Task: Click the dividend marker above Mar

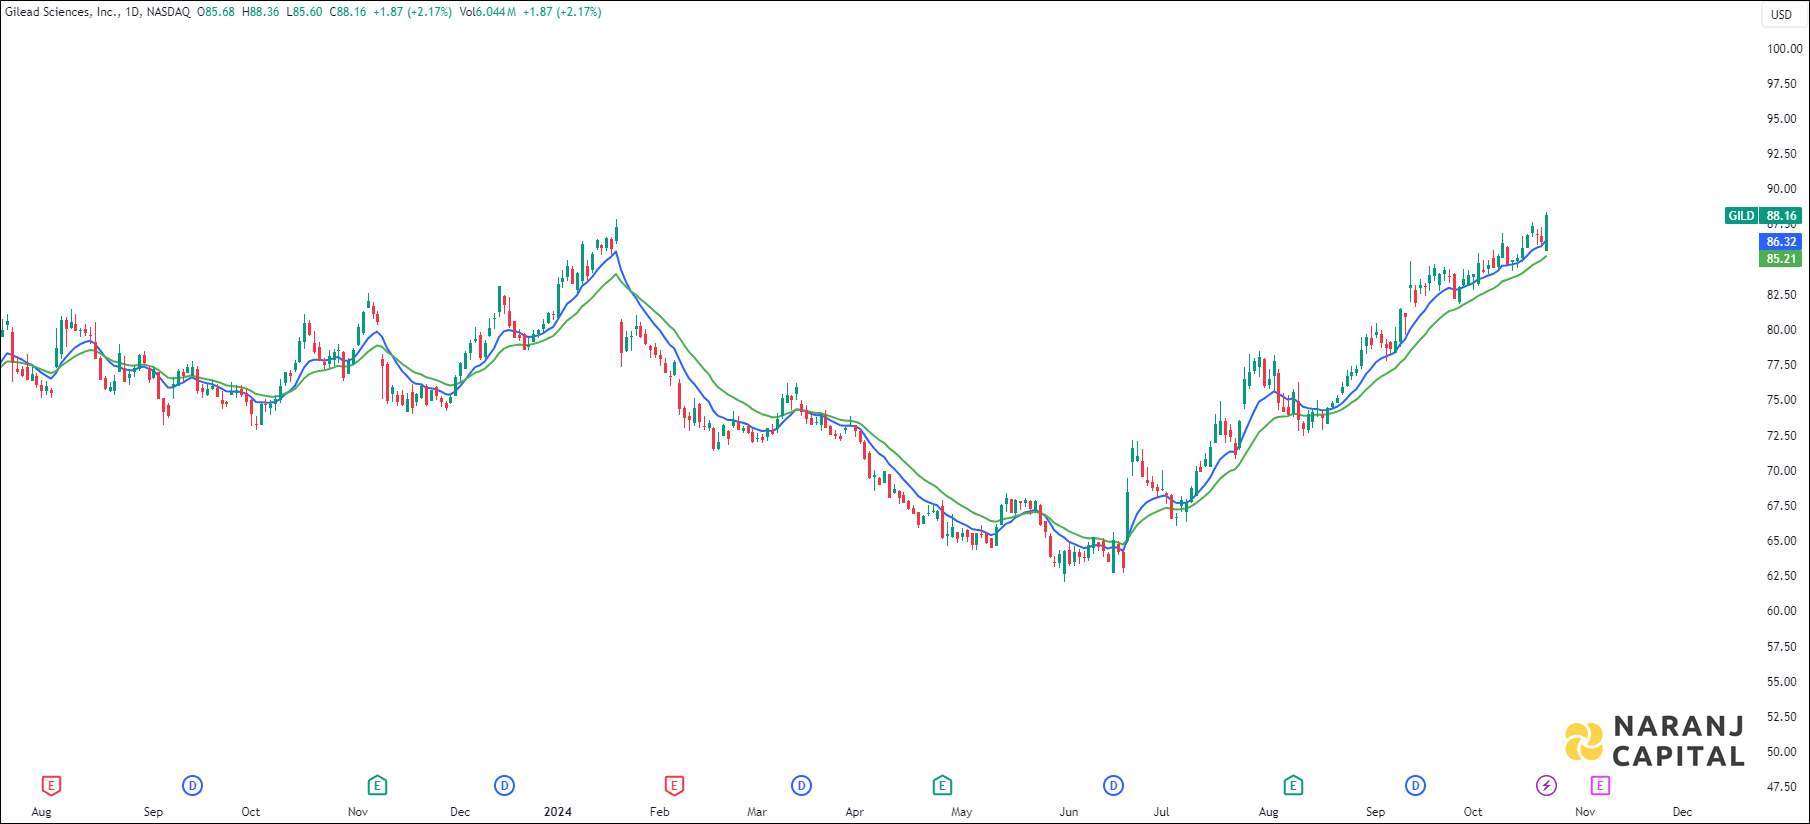Action: [801, 786]
